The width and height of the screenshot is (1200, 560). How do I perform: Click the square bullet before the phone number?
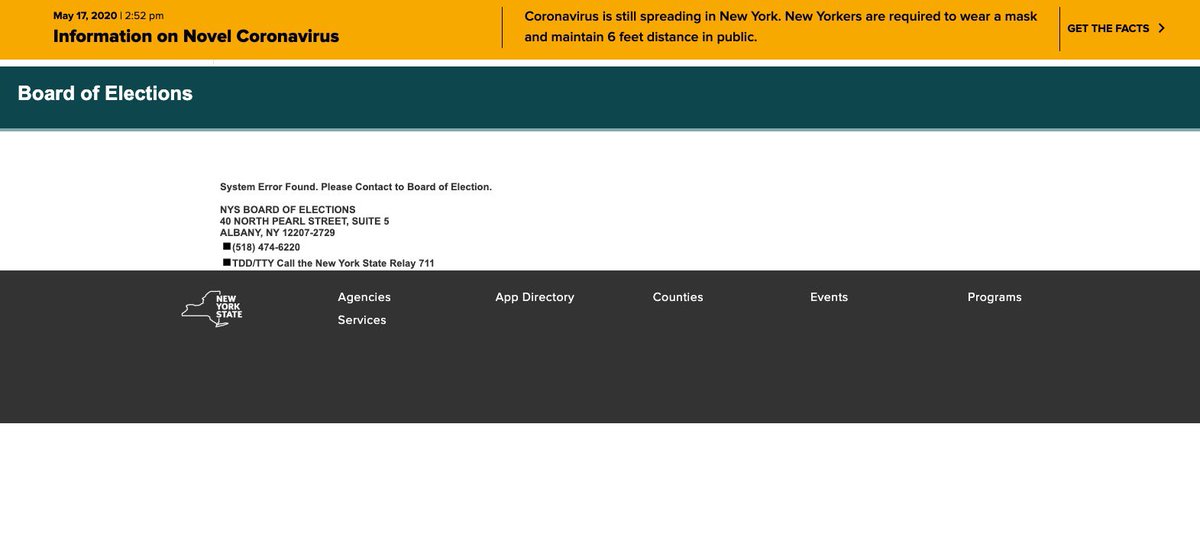[x=226, y=246]
